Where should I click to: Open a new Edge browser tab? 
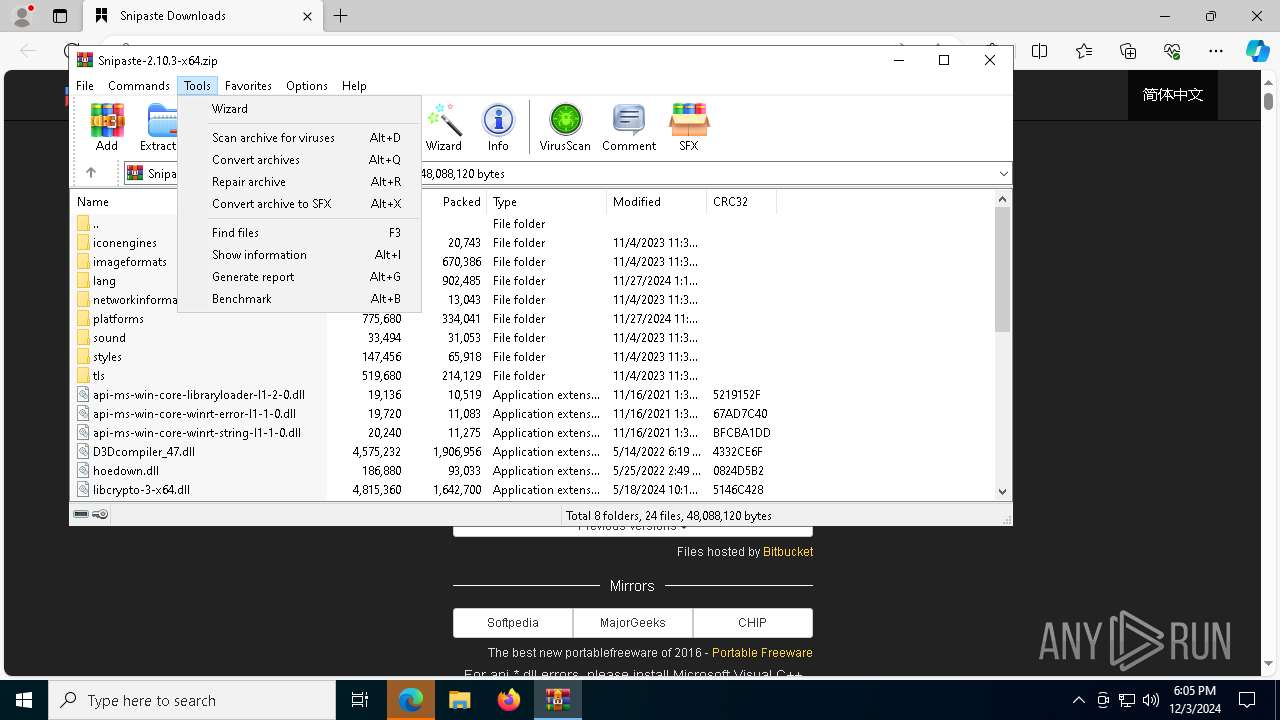point(340,16)
